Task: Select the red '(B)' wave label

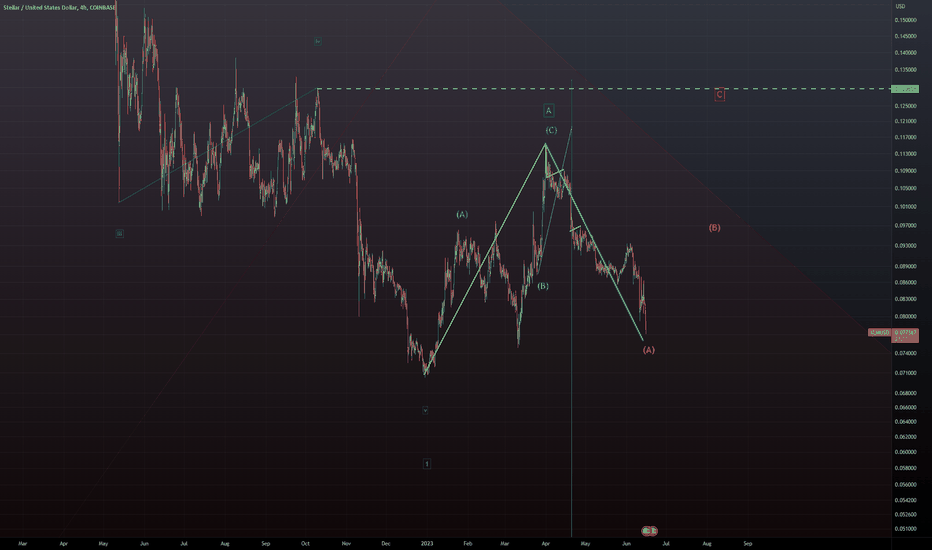Action: tap(714, 228)
